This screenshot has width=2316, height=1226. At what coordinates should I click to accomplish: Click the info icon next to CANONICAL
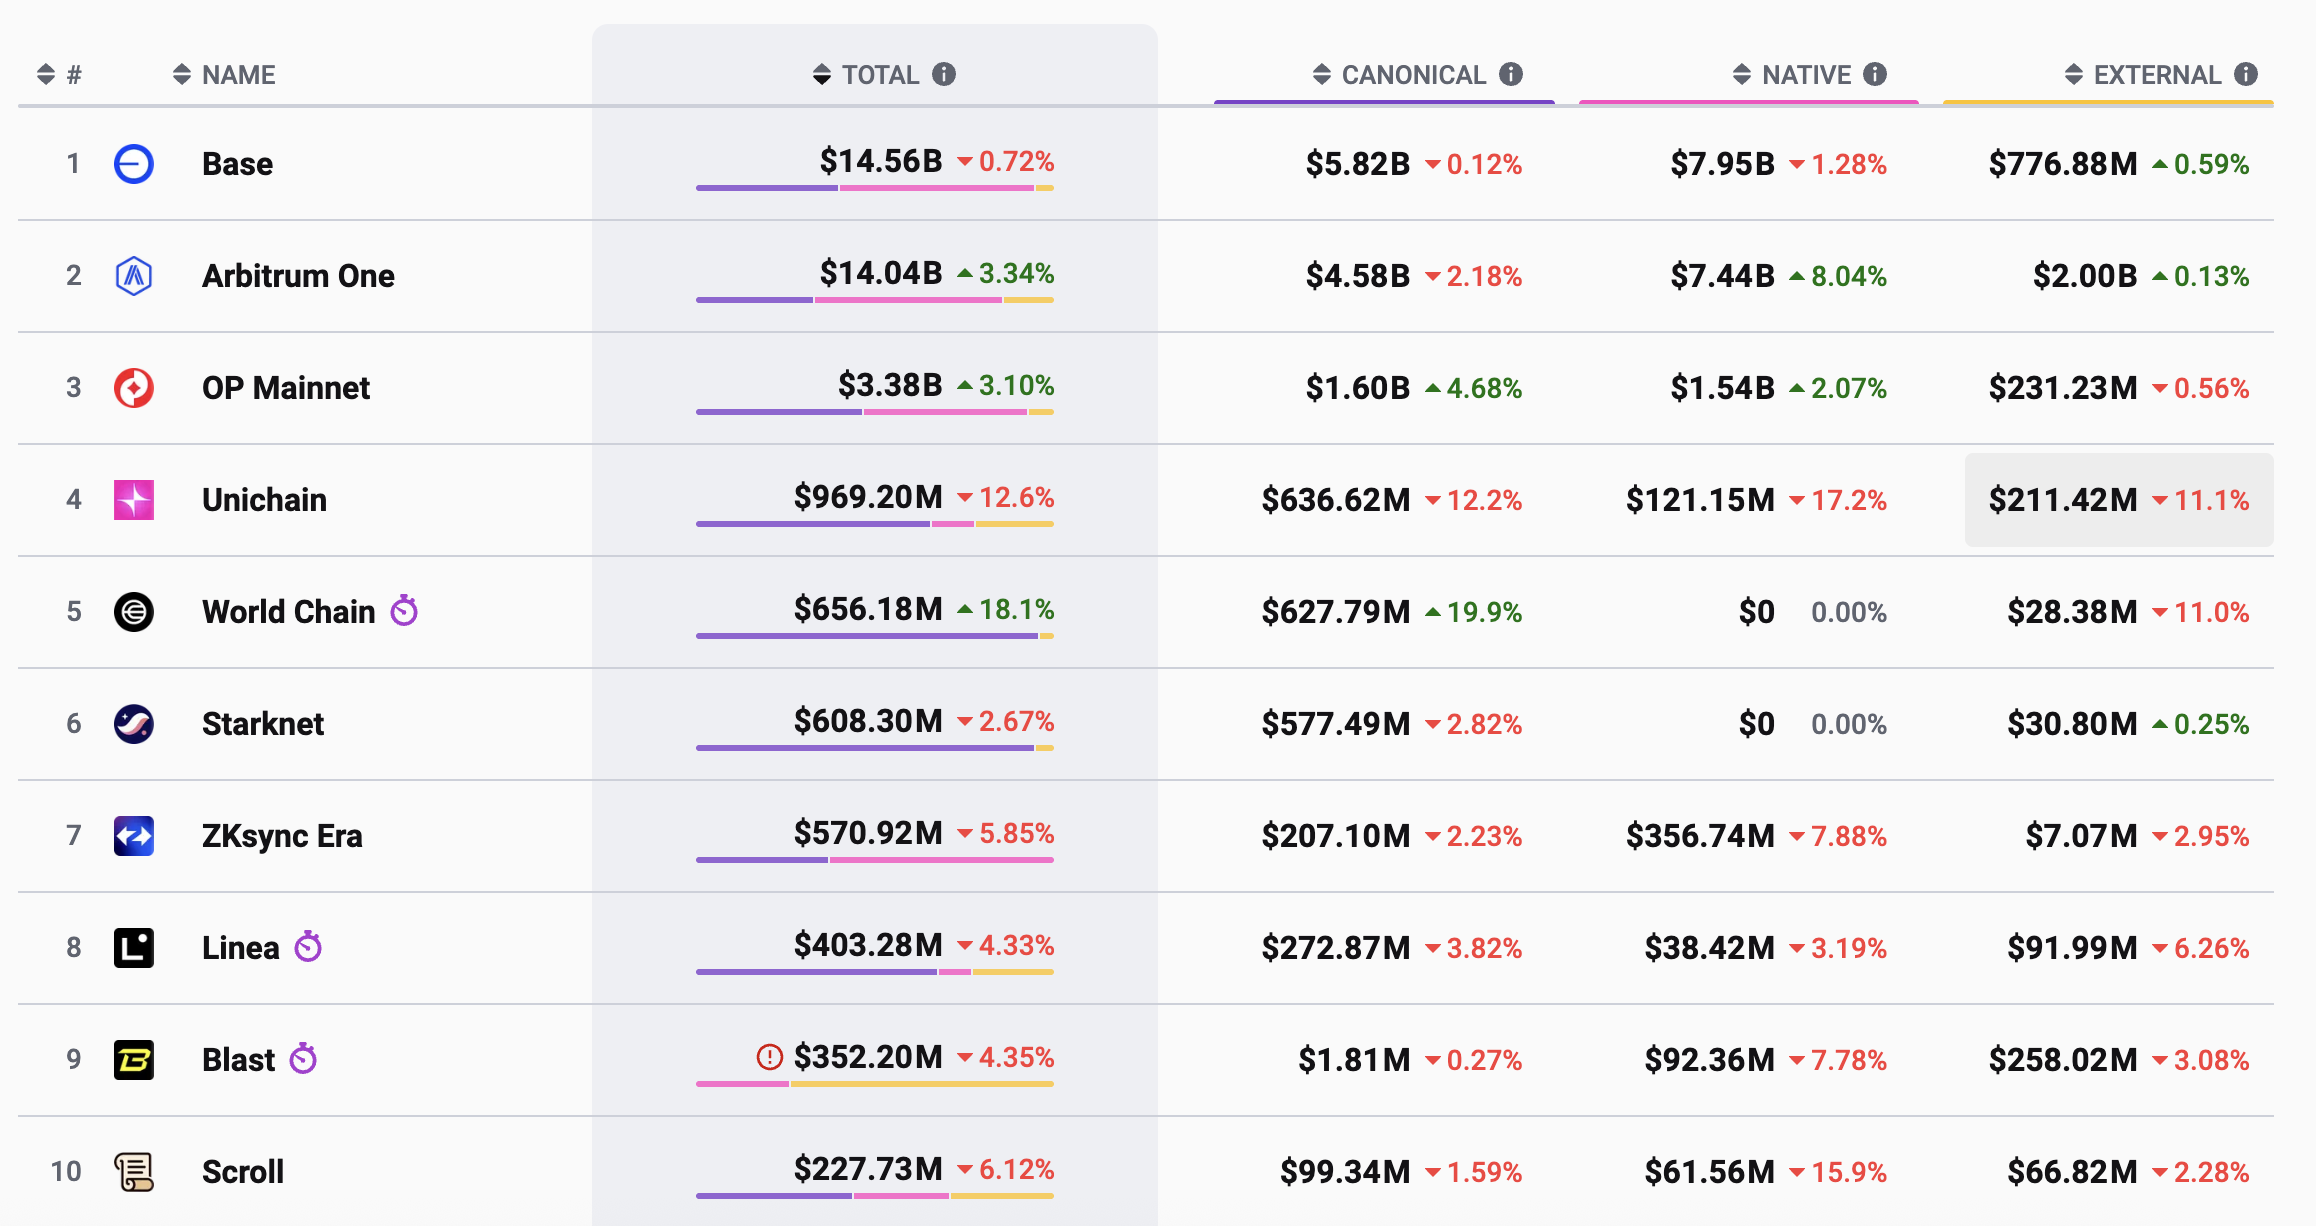(1511, 74)
